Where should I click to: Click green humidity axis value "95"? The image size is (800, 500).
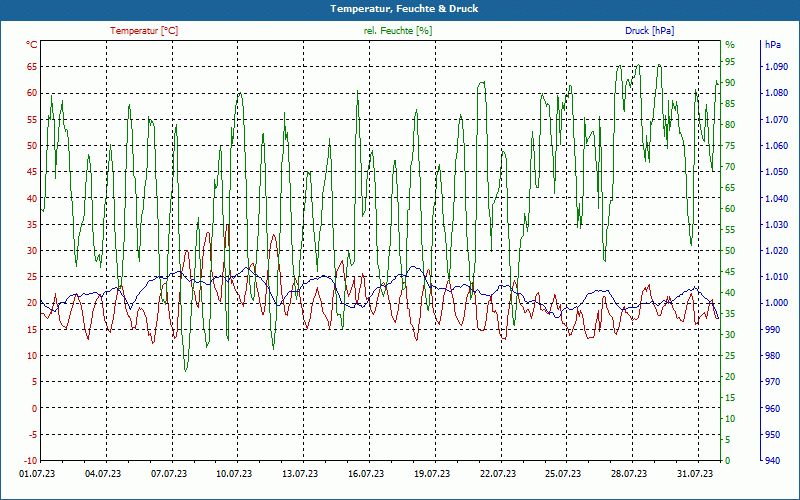pyautogui.click(x=731, y=62)
